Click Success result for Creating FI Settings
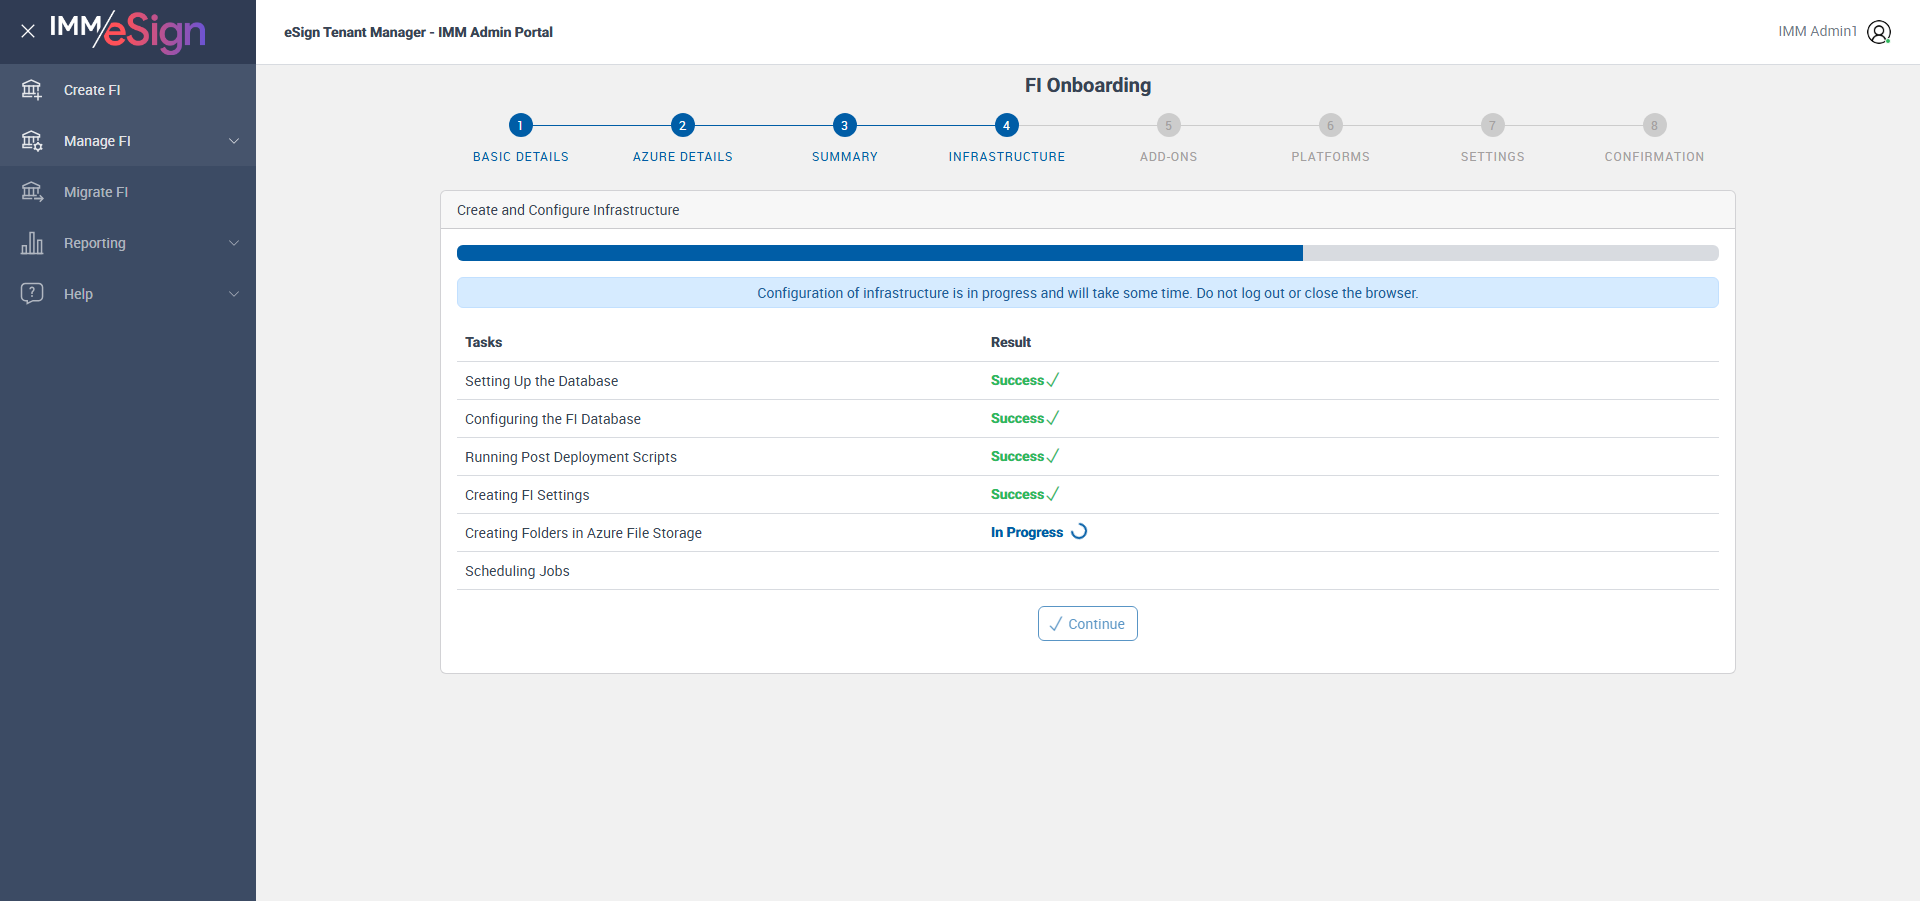 pos(1025,494)
